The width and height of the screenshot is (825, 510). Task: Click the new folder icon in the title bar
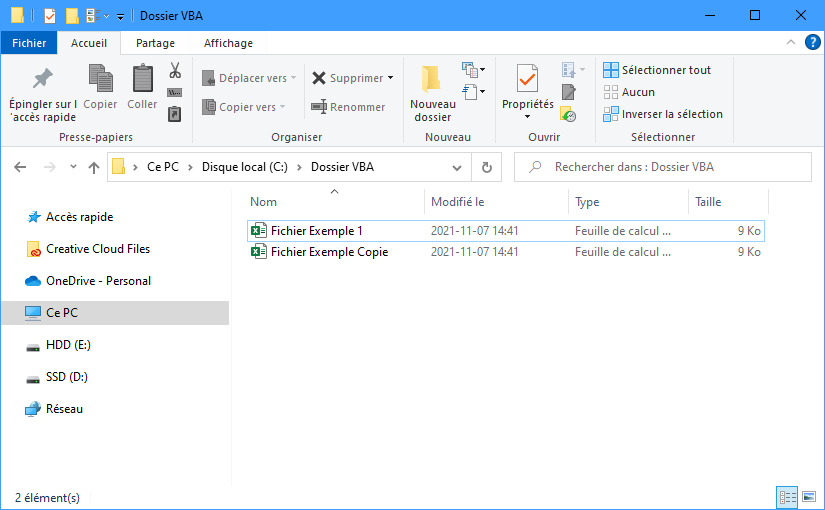click(x=72, y=16)
